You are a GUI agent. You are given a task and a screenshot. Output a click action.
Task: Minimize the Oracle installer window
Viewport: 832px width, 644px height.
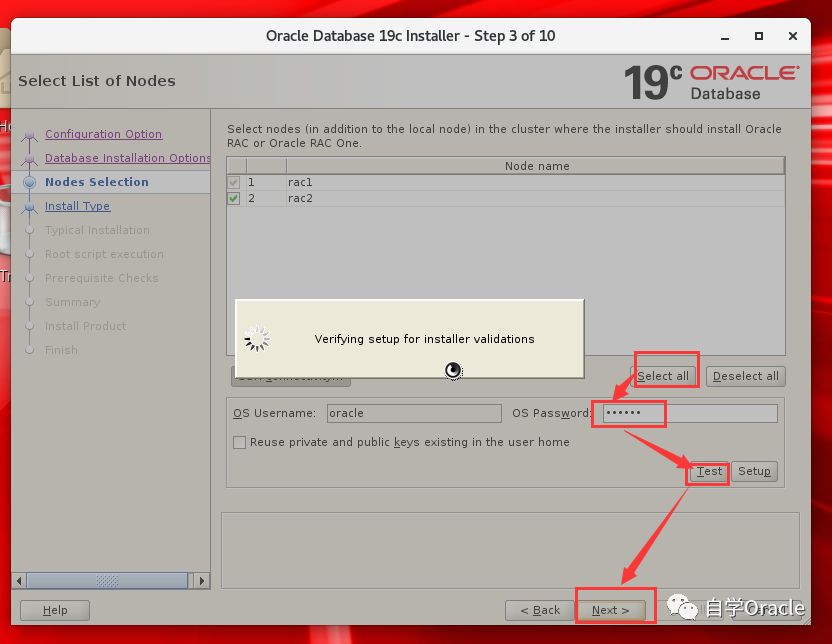[x=725, y=37]
